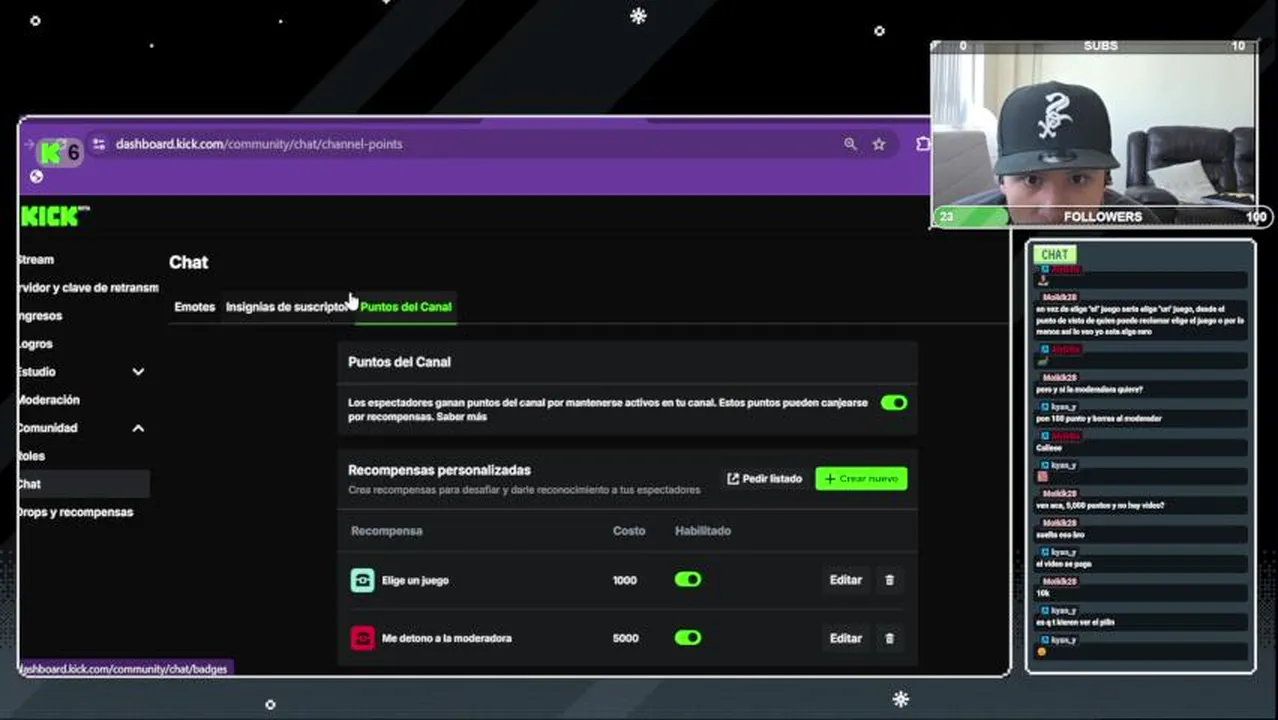Screen dimensions: 1278x720
Task: Select Chat in the sidebar
Action: pos(84,484)
